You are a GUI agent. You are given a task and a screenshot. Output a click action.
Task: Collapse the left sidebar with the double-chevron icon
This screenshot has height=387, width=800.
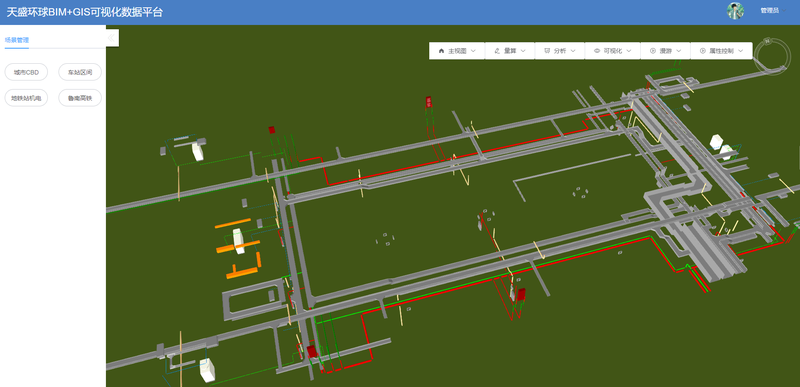pyautogui.click(x=112, y=38)
